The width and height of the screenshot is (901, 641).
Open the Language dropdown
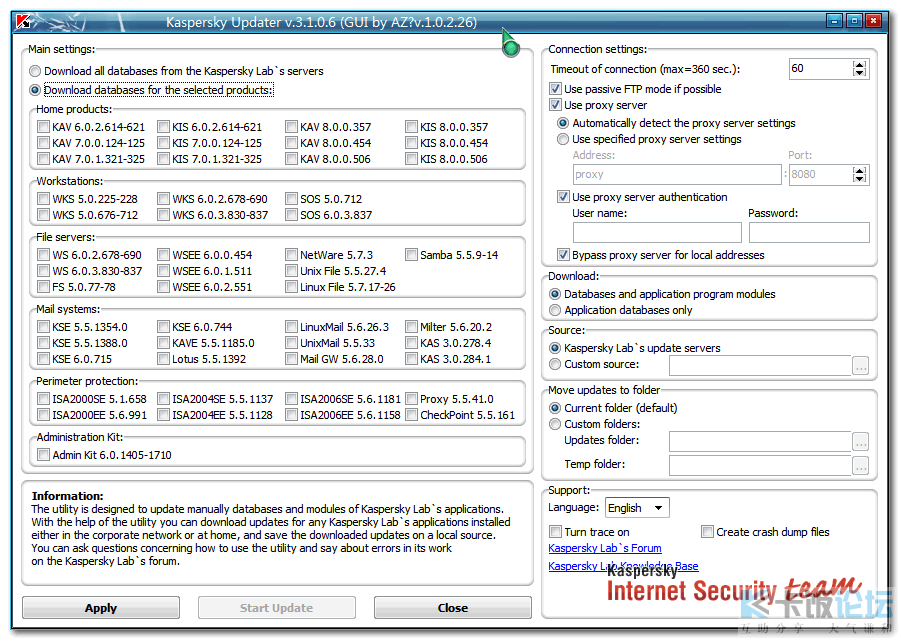point(637,508)
